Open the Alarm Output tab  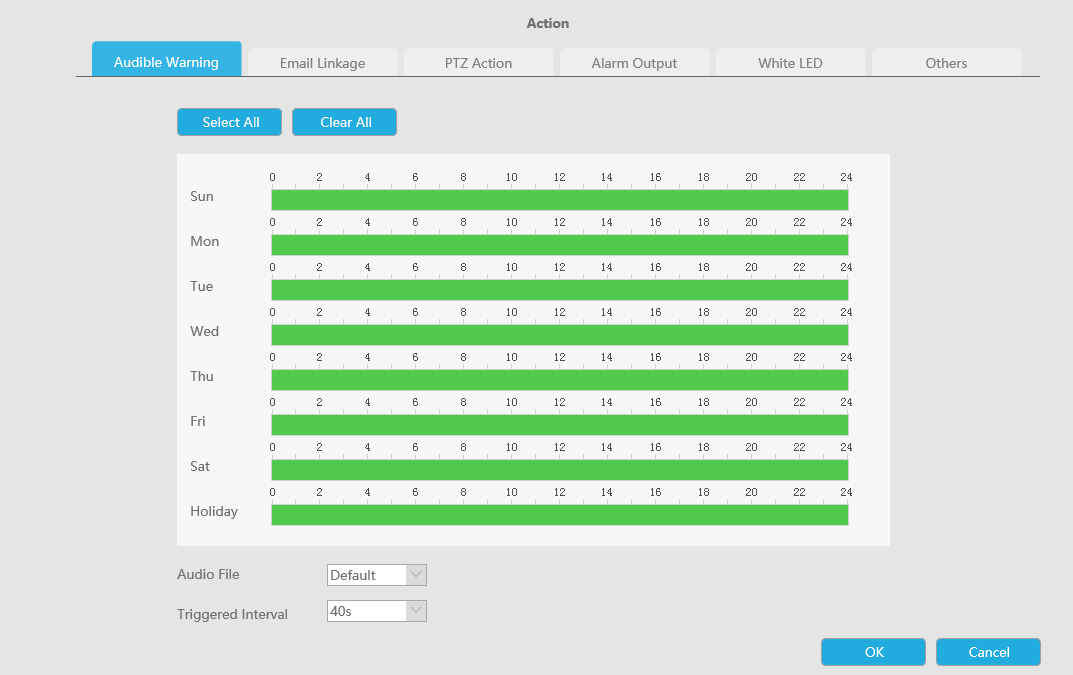pos(634,62)
